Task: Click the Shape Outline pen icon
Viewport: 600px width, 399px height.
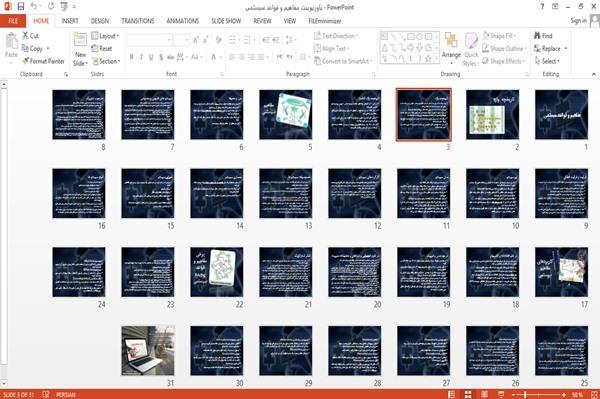Action: [486, 48]
